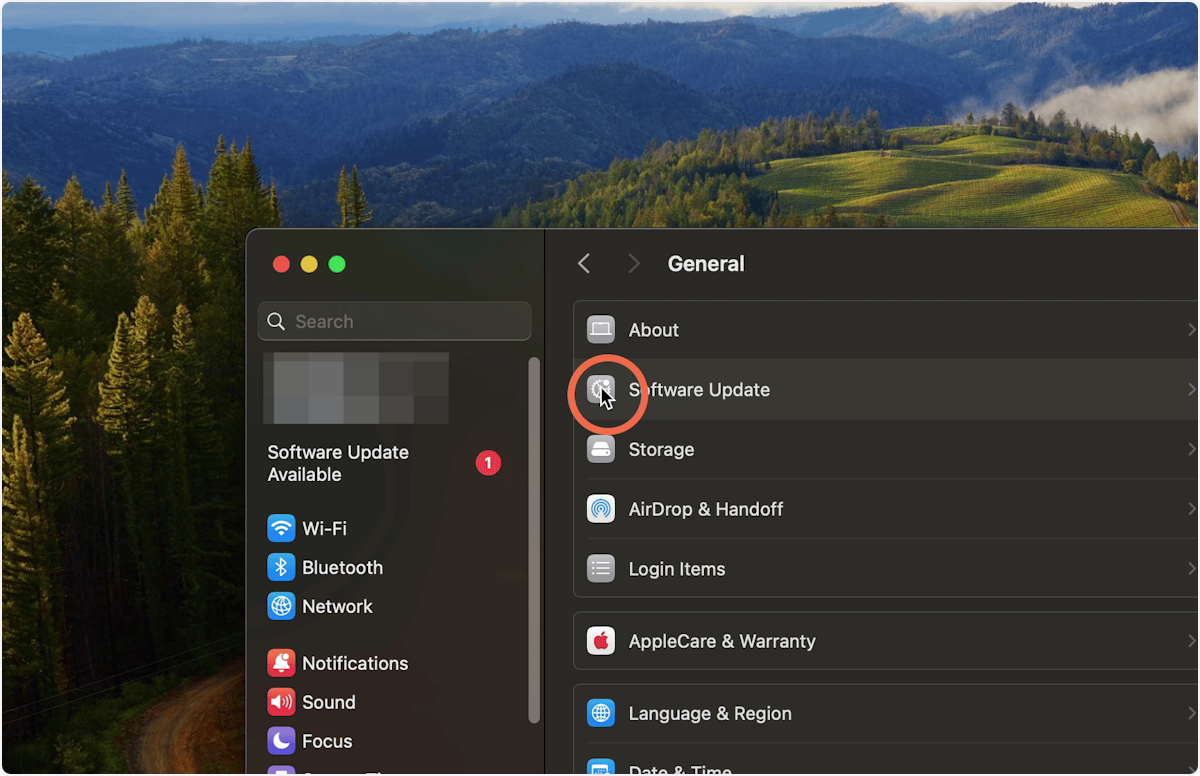The image size is (1200, 776).
Task: Expand the Login Items row
Action: (1192, 568)
